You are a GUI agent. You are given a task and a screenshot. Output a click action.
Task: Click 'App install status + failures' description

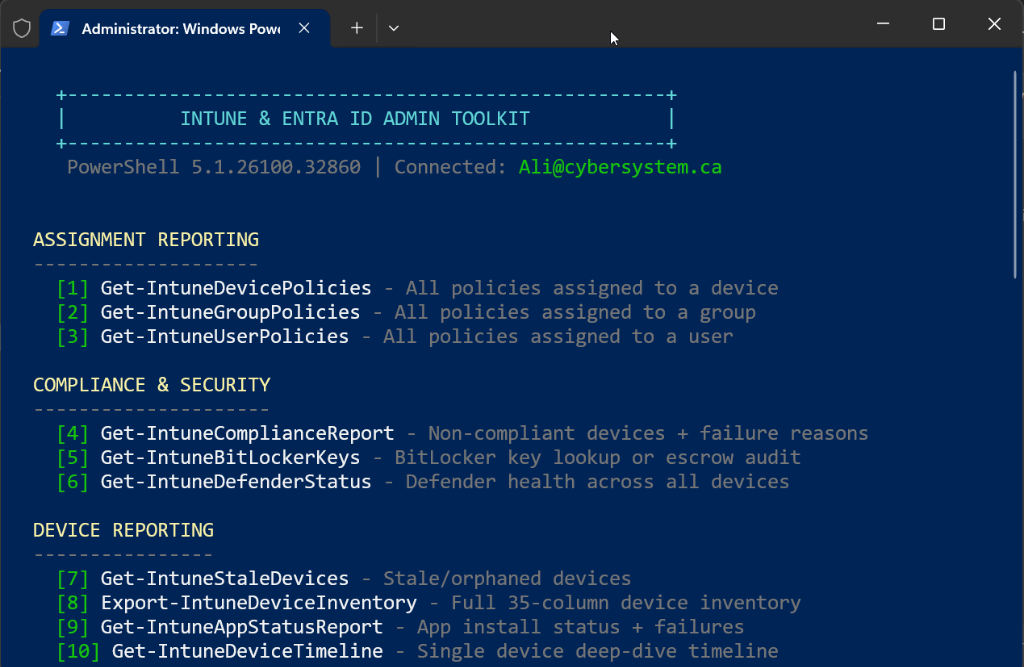click(581, 626)
